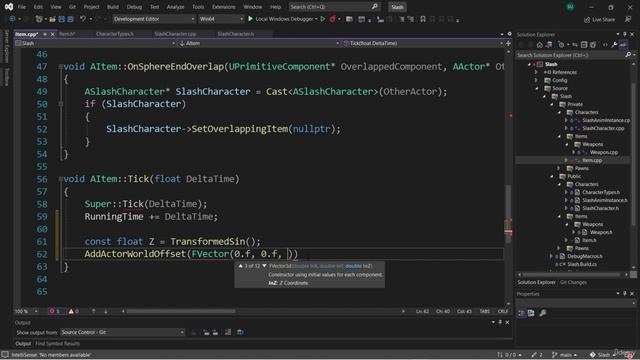The width and height of the screenshot is (640, 360).
Task: Click the main branch button in status bar
Action: tap(564, 355)
